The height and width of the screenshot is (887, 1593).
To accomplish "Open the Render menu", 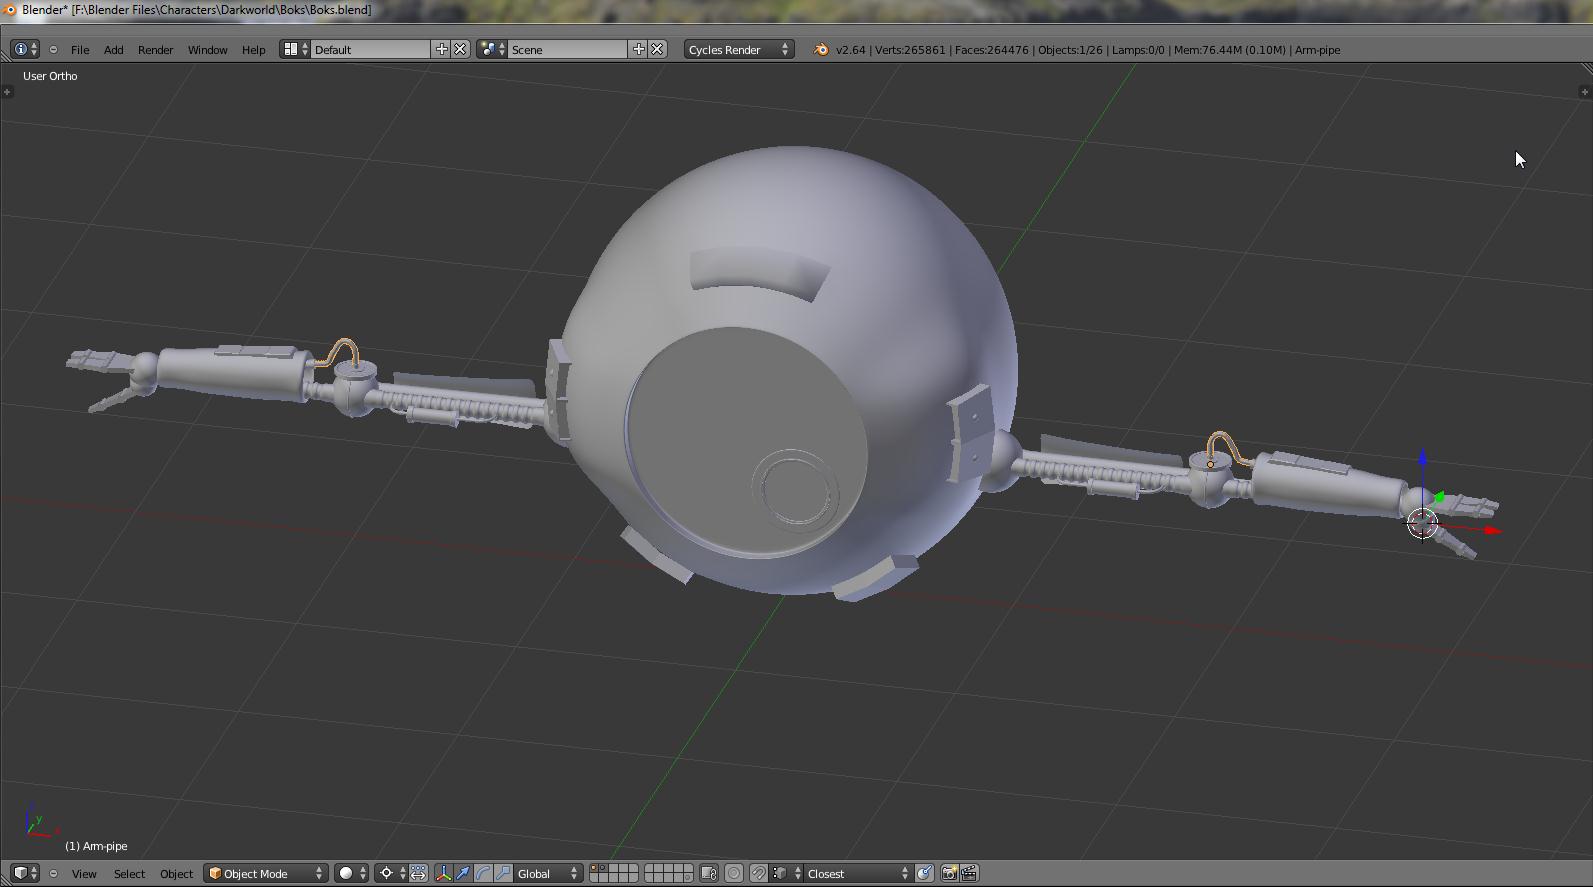I will click(155, 50).
